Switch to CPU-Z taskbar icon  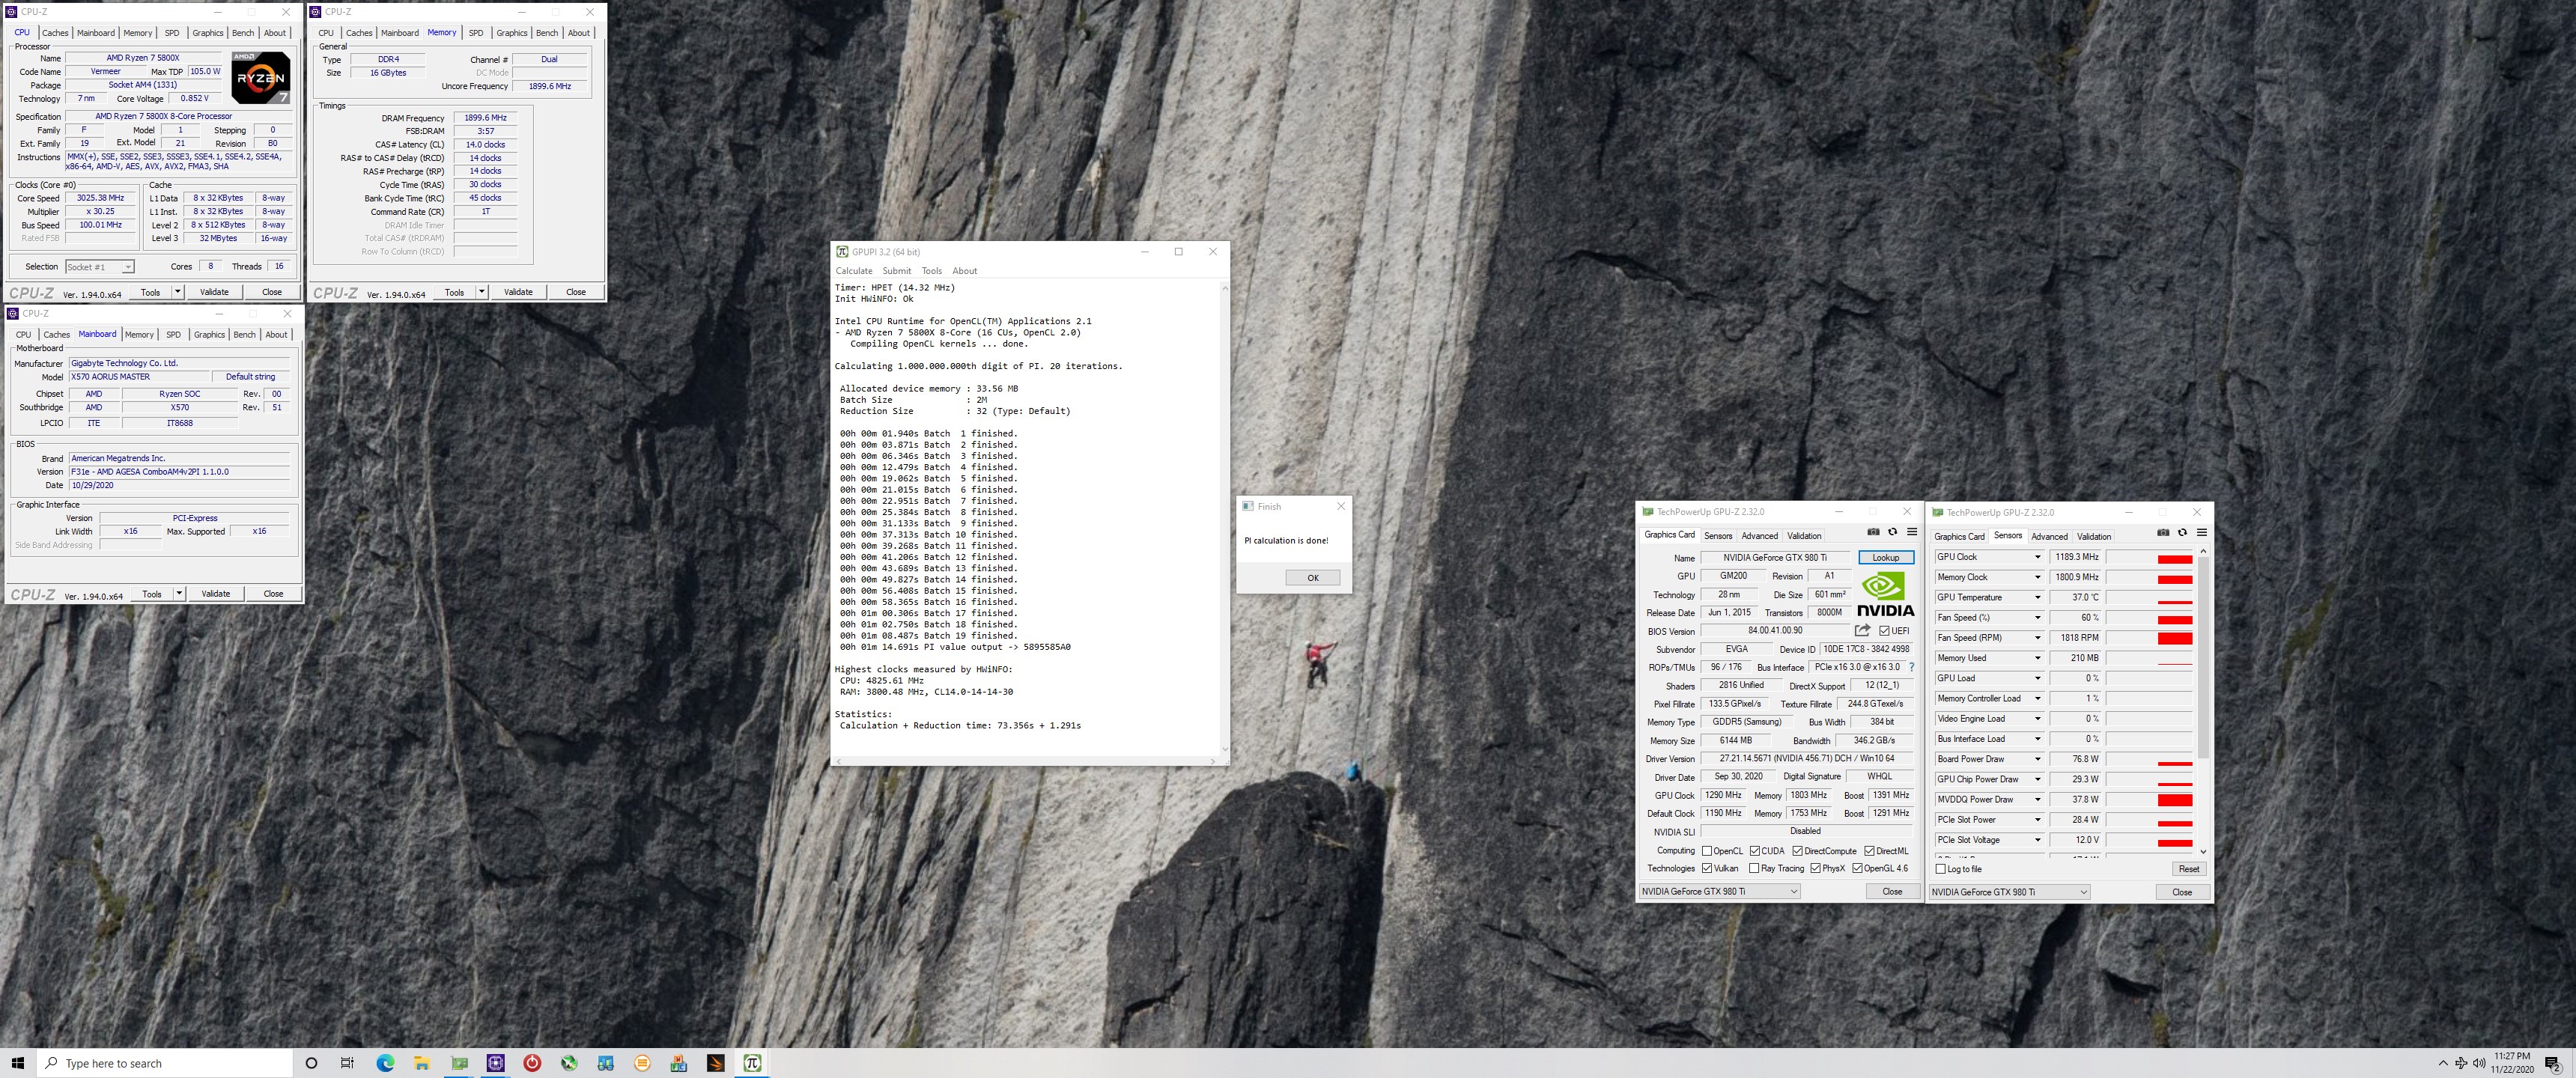pos(495,1063)
